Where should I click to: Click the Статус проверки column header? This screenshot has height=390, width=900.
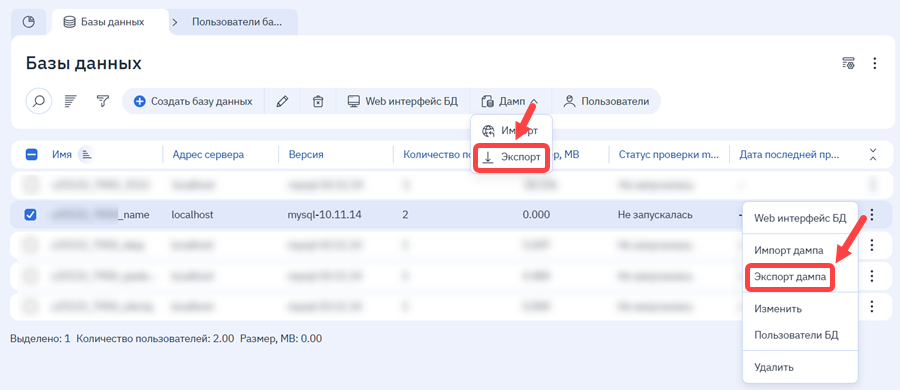(668, 155)
